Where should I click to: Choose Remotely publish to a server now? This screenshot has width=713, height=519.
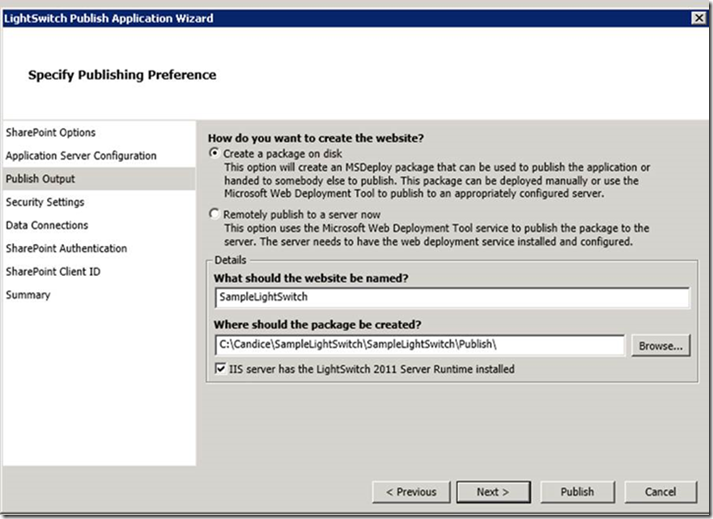[214, 213]
